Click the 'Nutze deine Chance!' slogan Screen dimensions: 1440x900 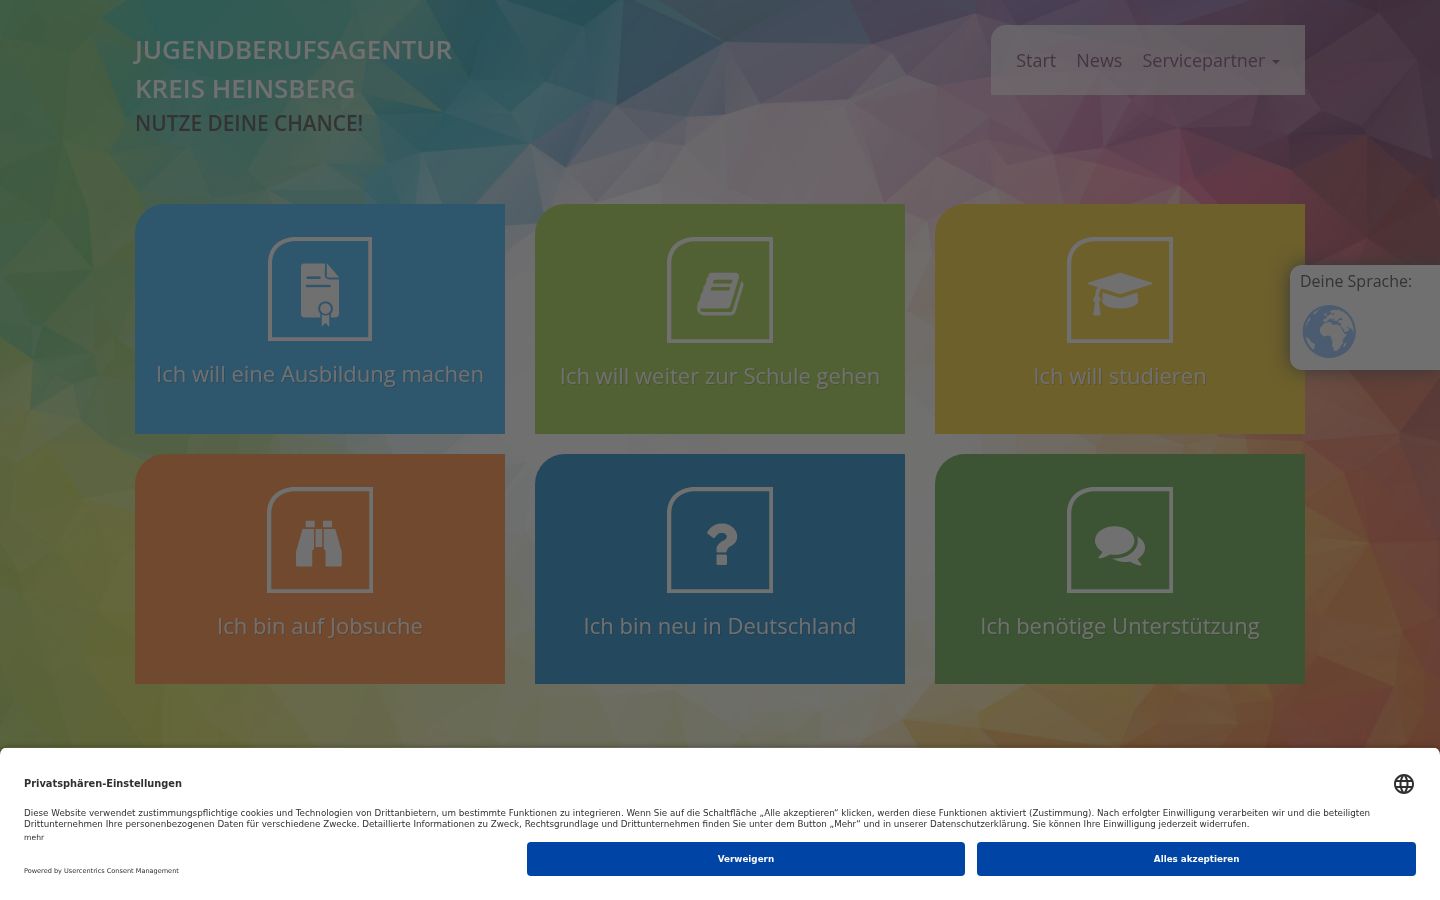(249, 123)
